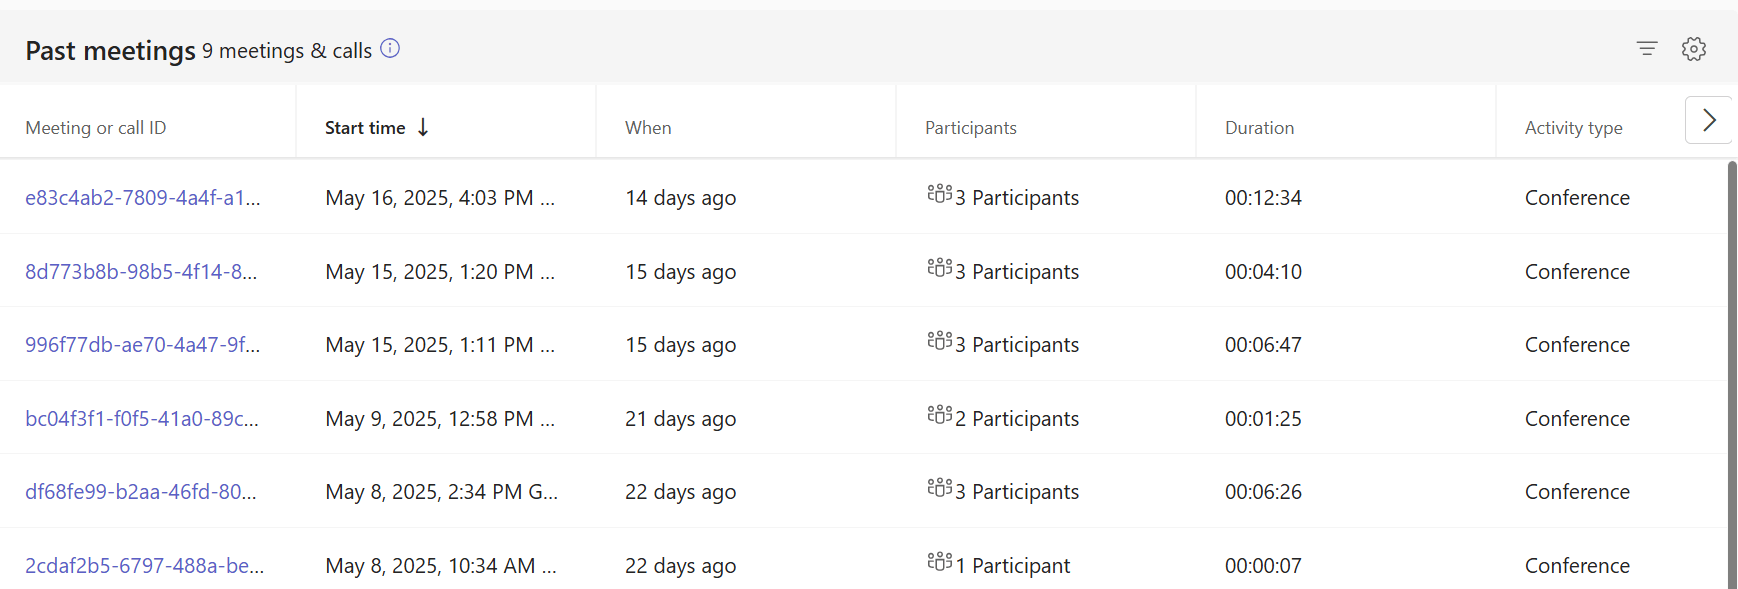Open the settings gear icon

[x=1694, y=48]
